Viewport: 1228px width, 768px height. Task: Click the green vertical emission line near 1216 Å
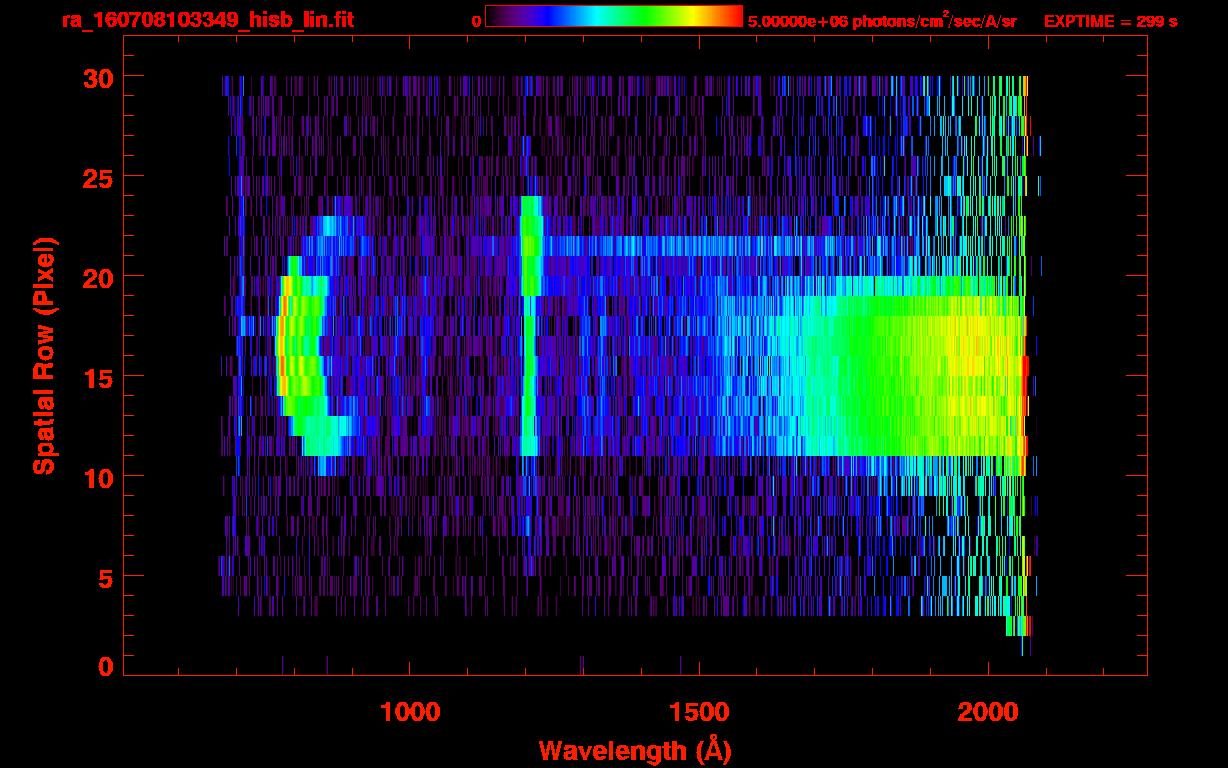pyautogui.click(x=530, y=325)
